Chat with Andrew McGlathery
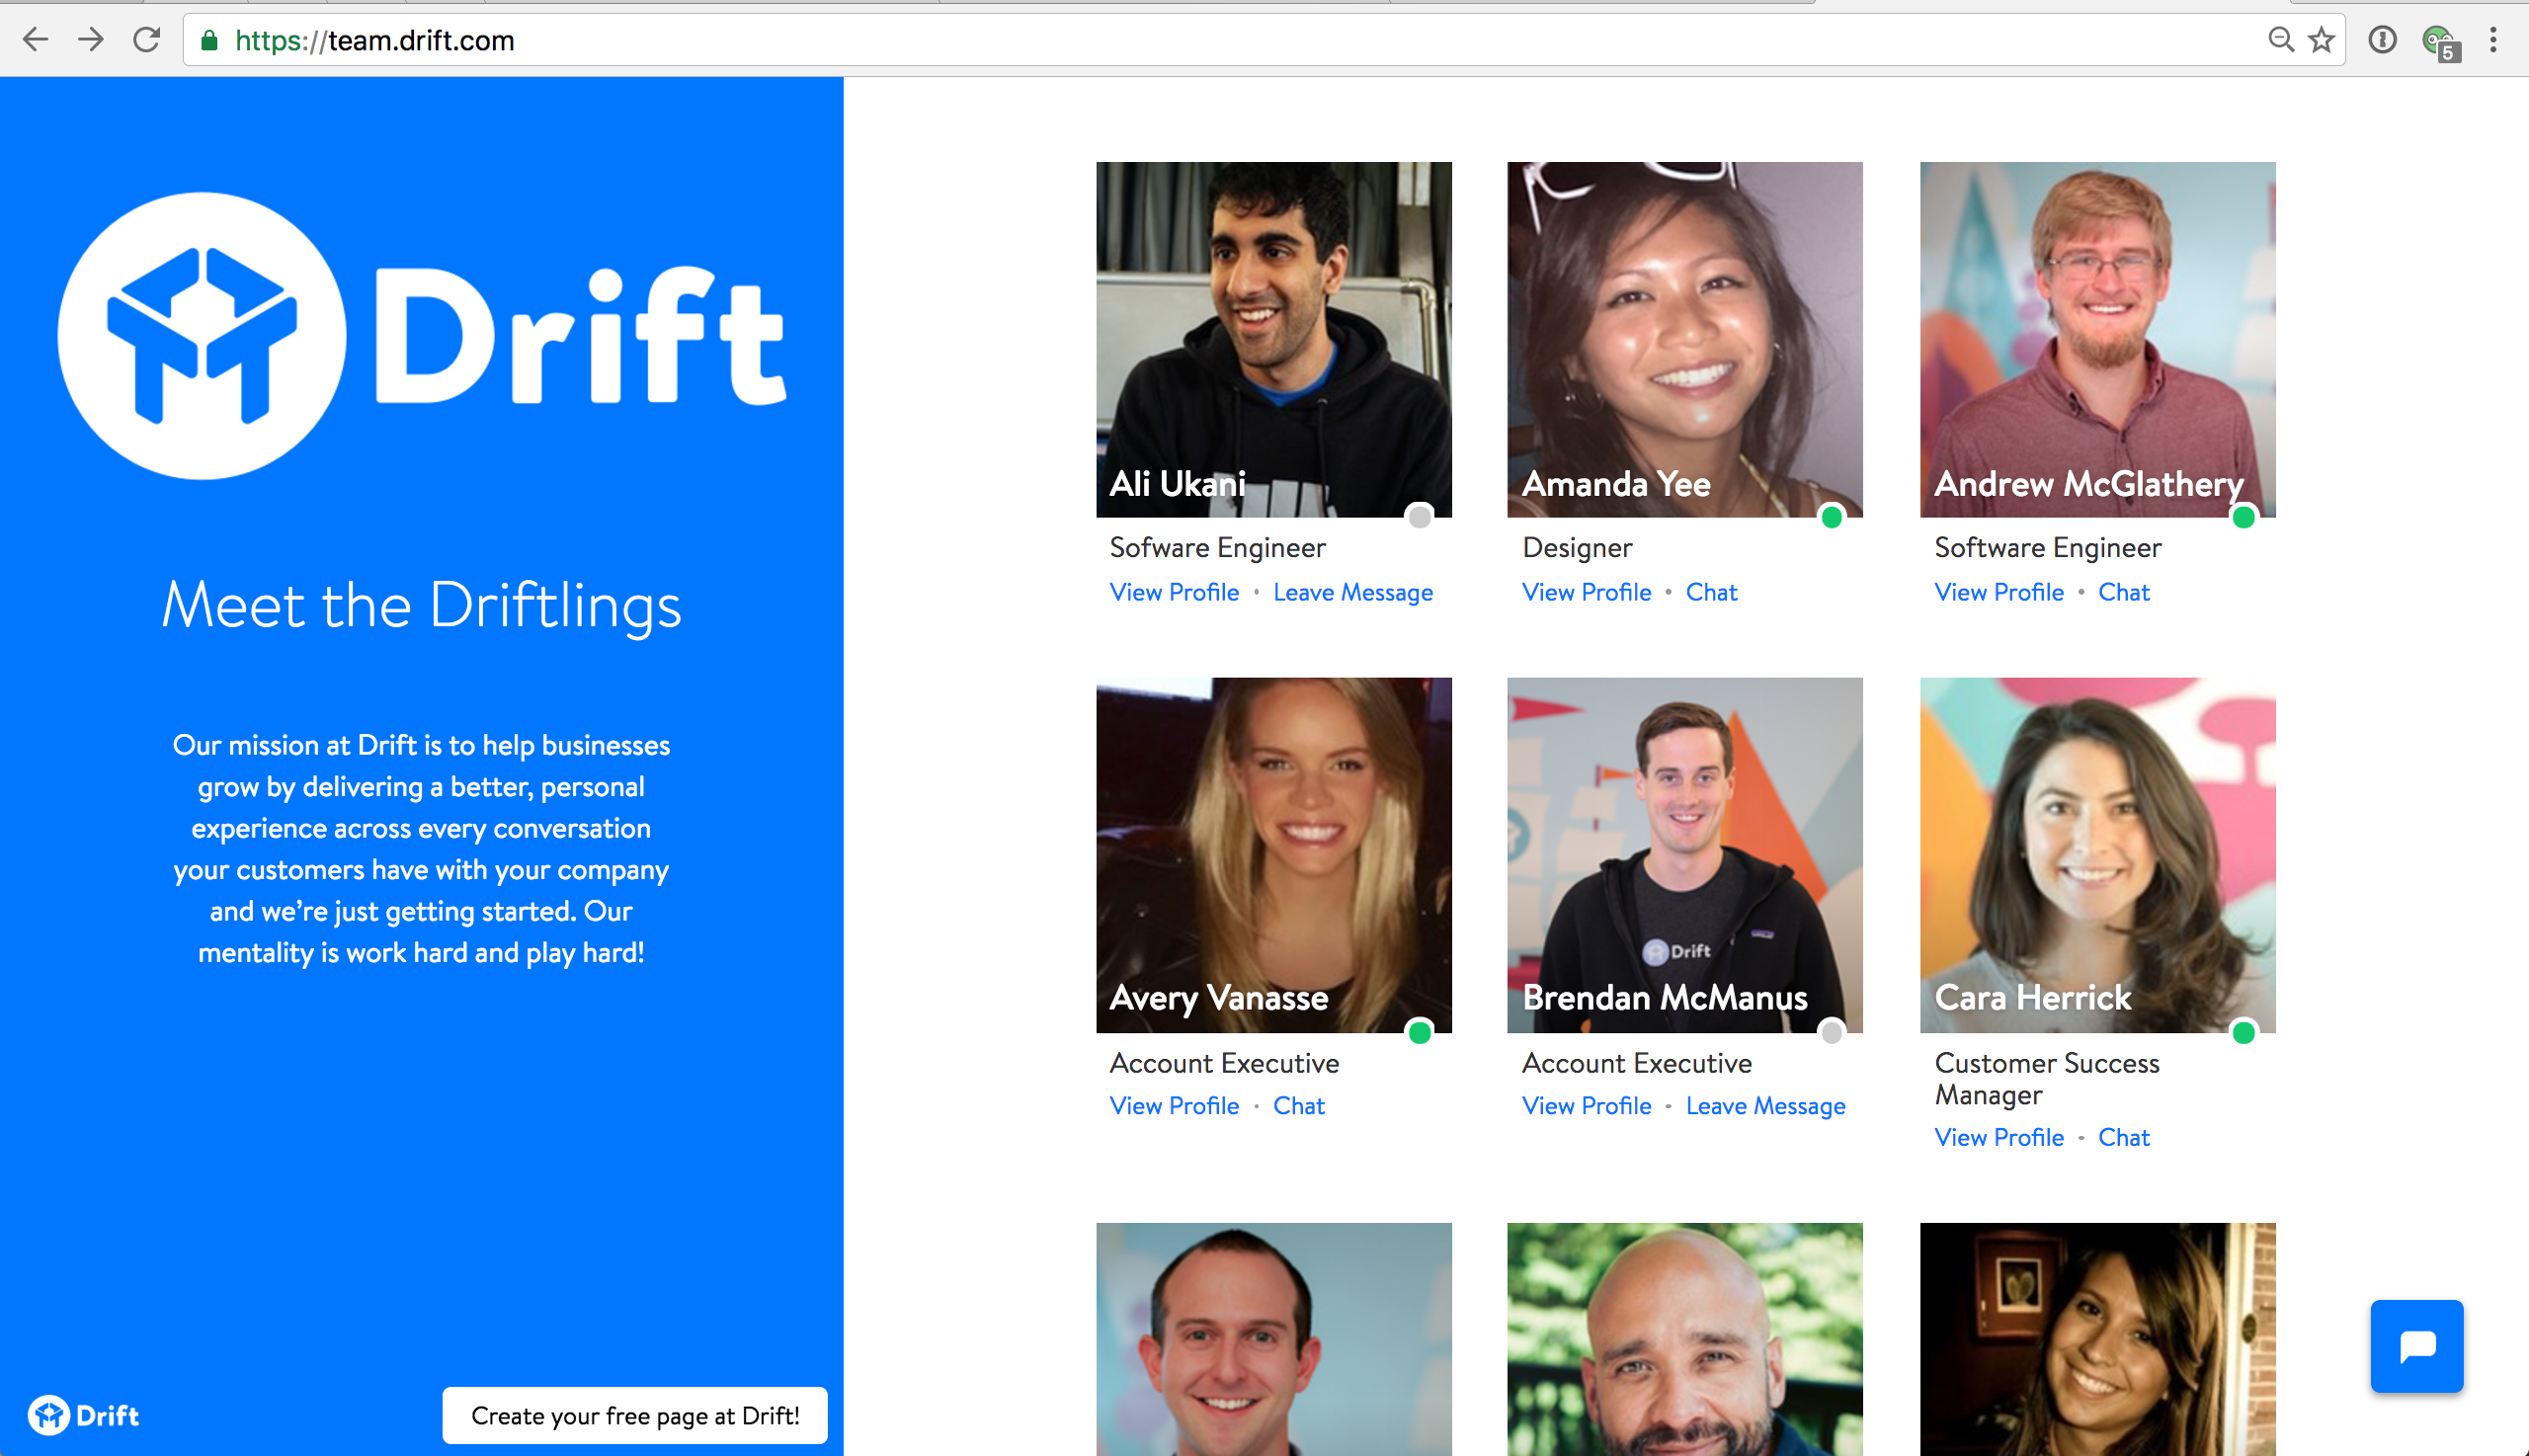The image size is (2529, 1456). point(2123,592)
